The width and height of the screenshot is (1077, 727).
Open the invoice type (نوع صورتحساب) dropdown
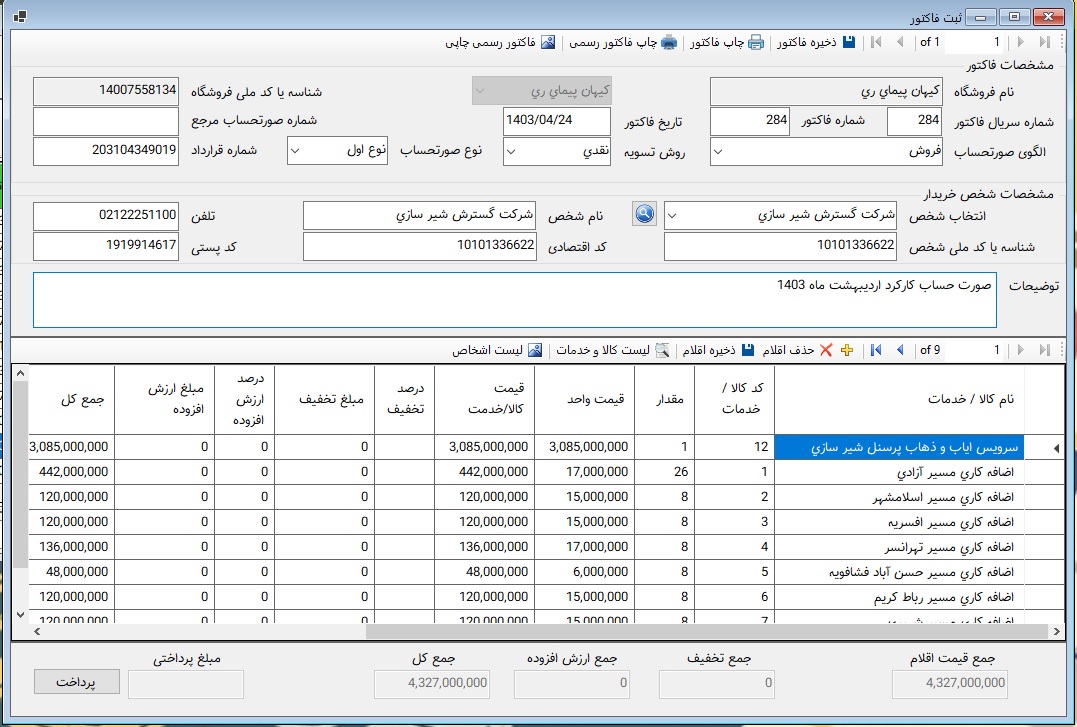[x=296, y=151]
